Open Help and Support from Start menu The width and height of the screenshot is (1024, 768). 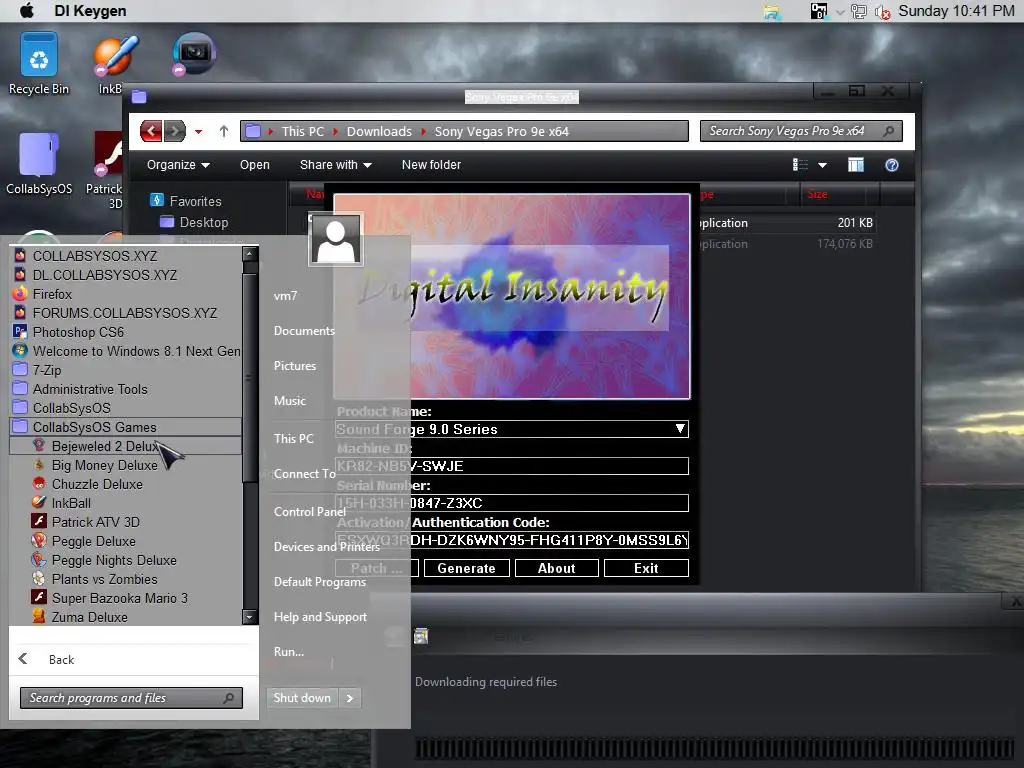[x=320, y=616]
